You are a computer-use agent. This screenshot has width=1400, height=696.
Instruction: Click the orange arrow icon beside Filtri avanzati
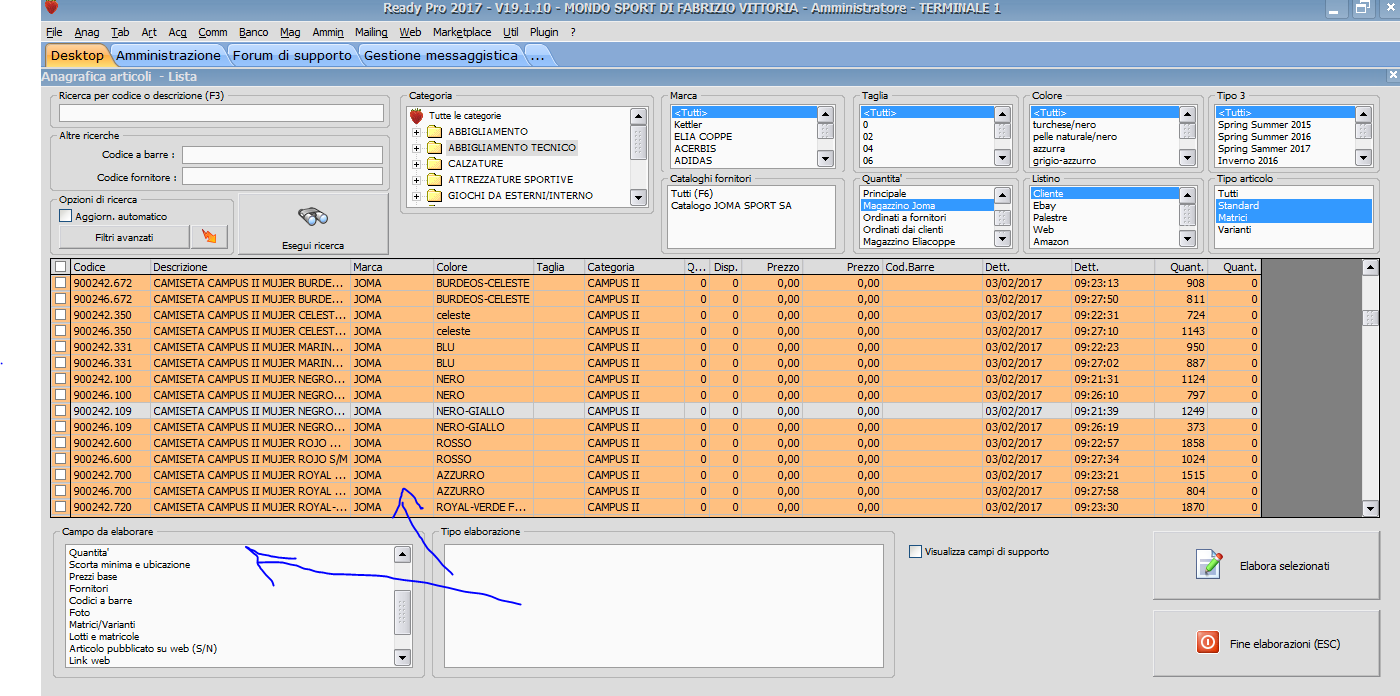pos(210,237)
